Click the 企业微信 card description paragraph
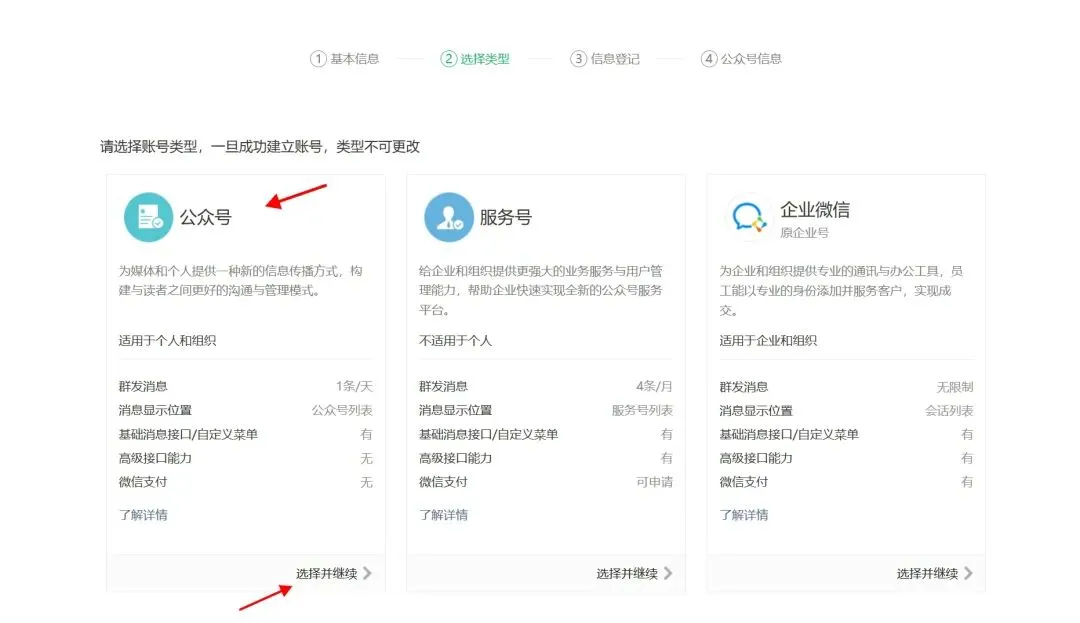The image size is (1080, 623). pyautogui.click(x=841, y=290)
